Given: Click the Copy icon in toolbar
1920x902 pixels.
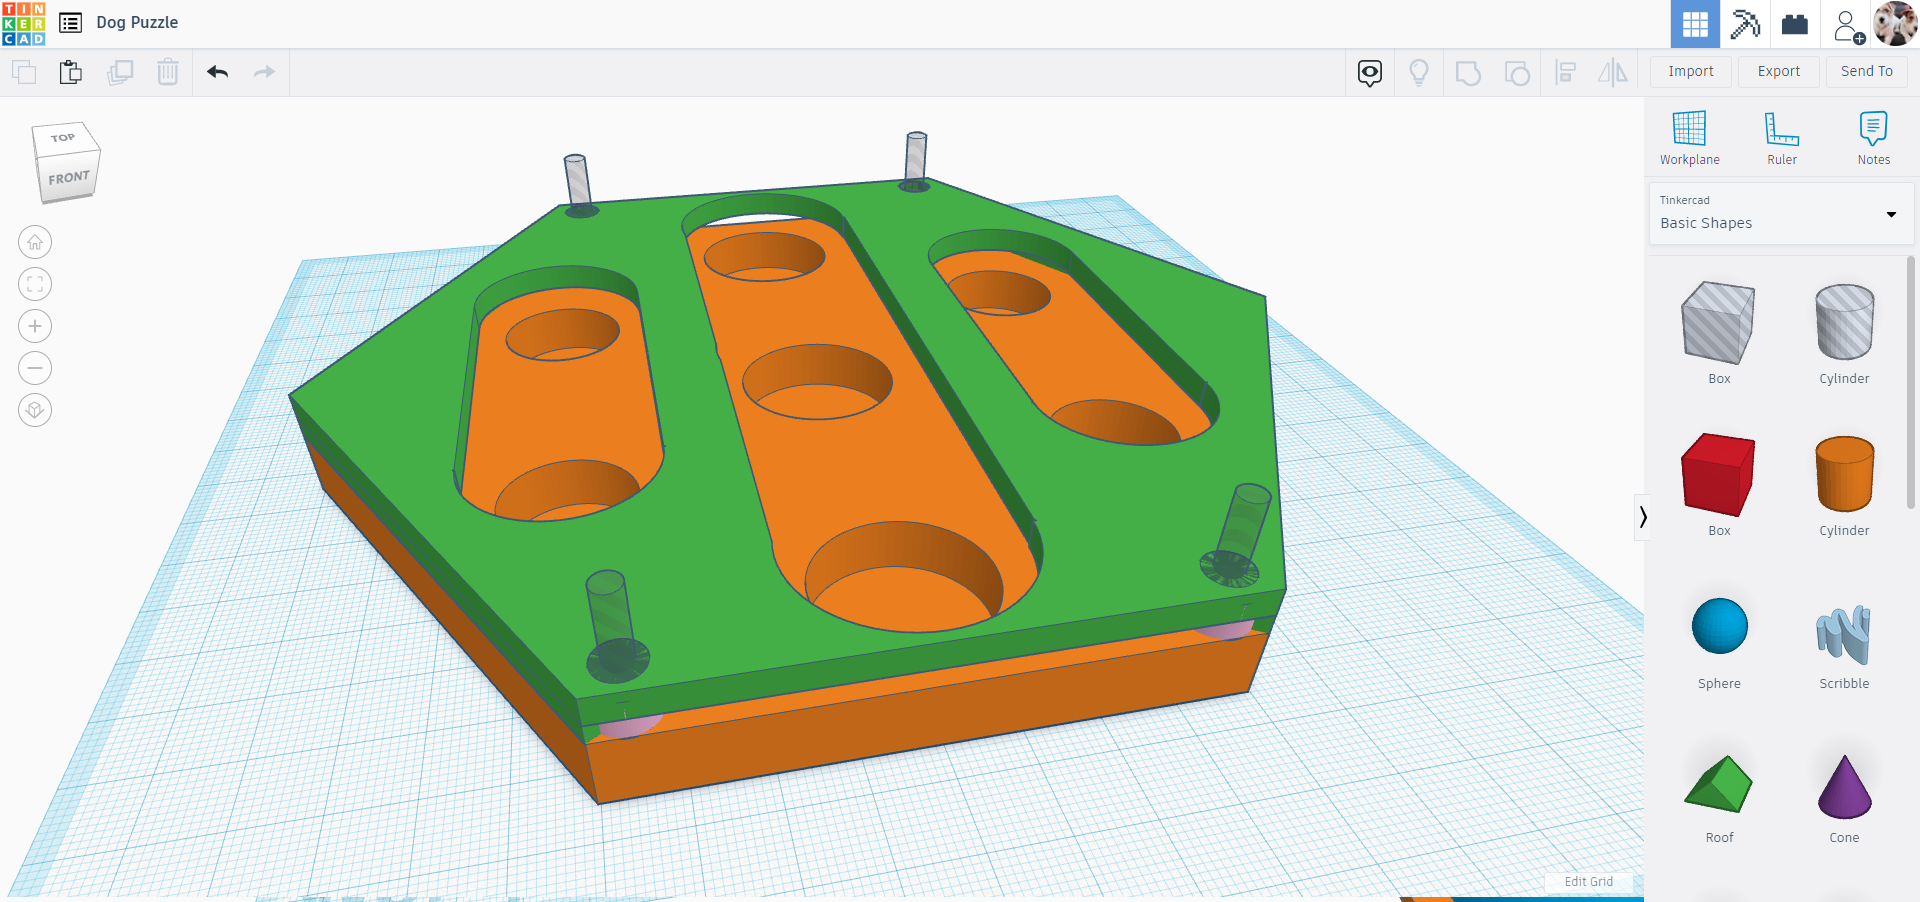Looking at the screenshot, I should click(x=24, y=72).
